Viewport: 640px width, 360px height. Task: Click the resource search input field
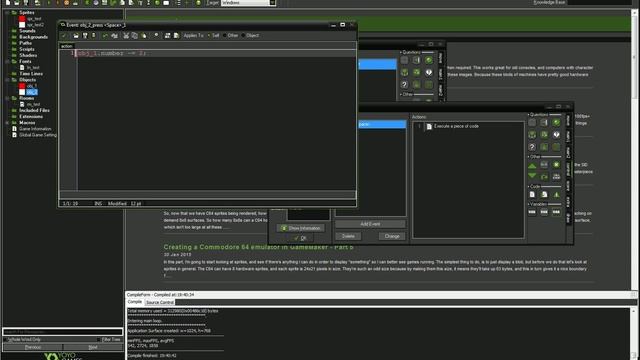click(62, 332)
